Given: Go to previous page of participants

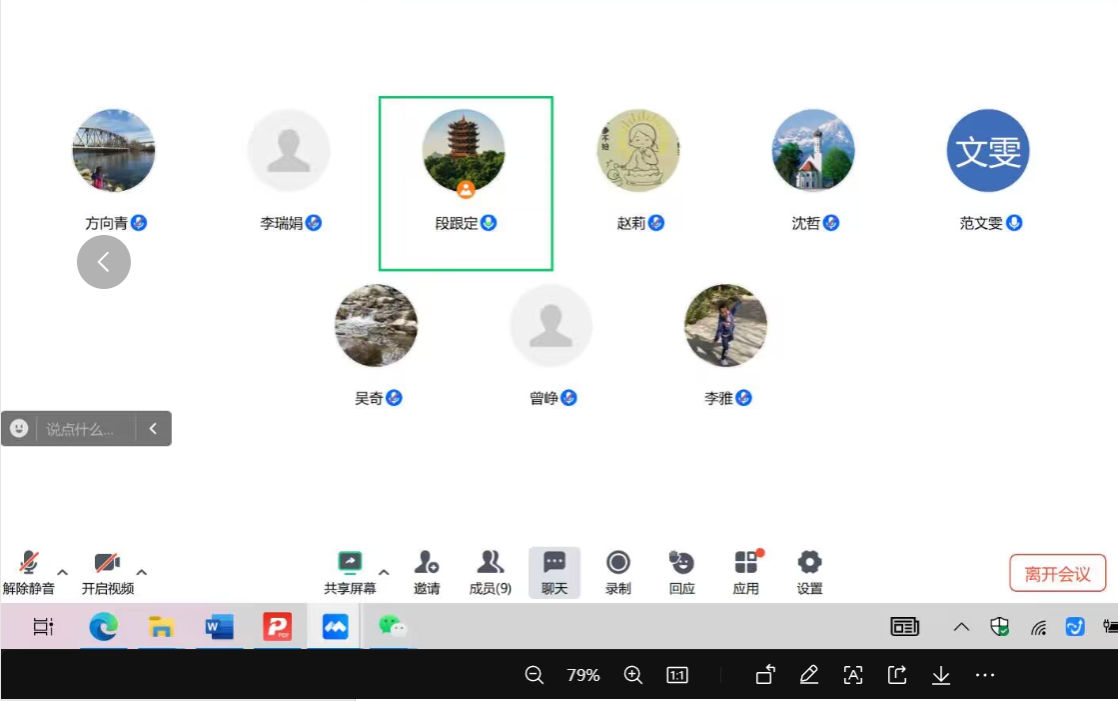Looking at the screenshot, I should [x=104, y=262].
